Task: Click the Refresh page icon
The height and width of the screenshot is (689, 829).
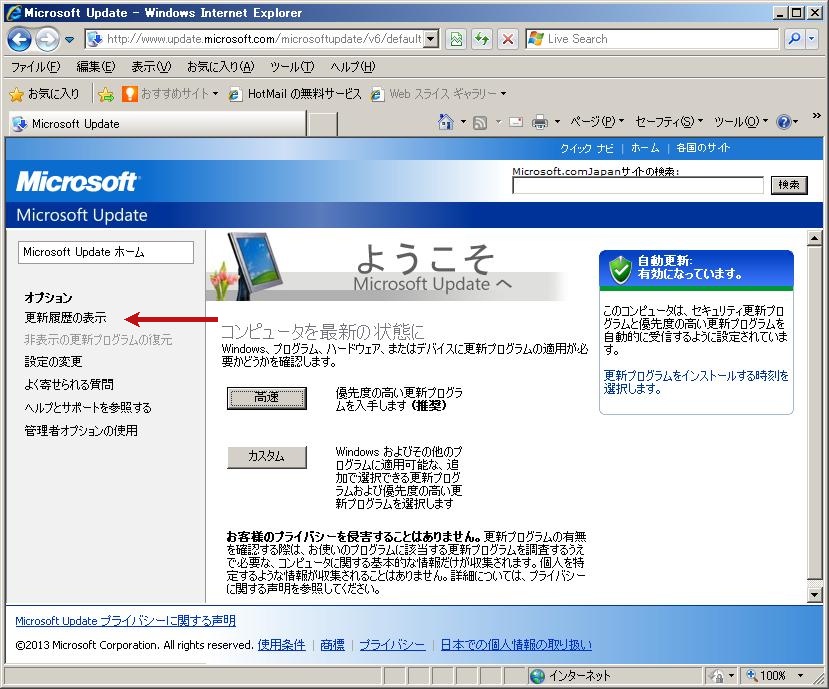Action: (482, 39)
